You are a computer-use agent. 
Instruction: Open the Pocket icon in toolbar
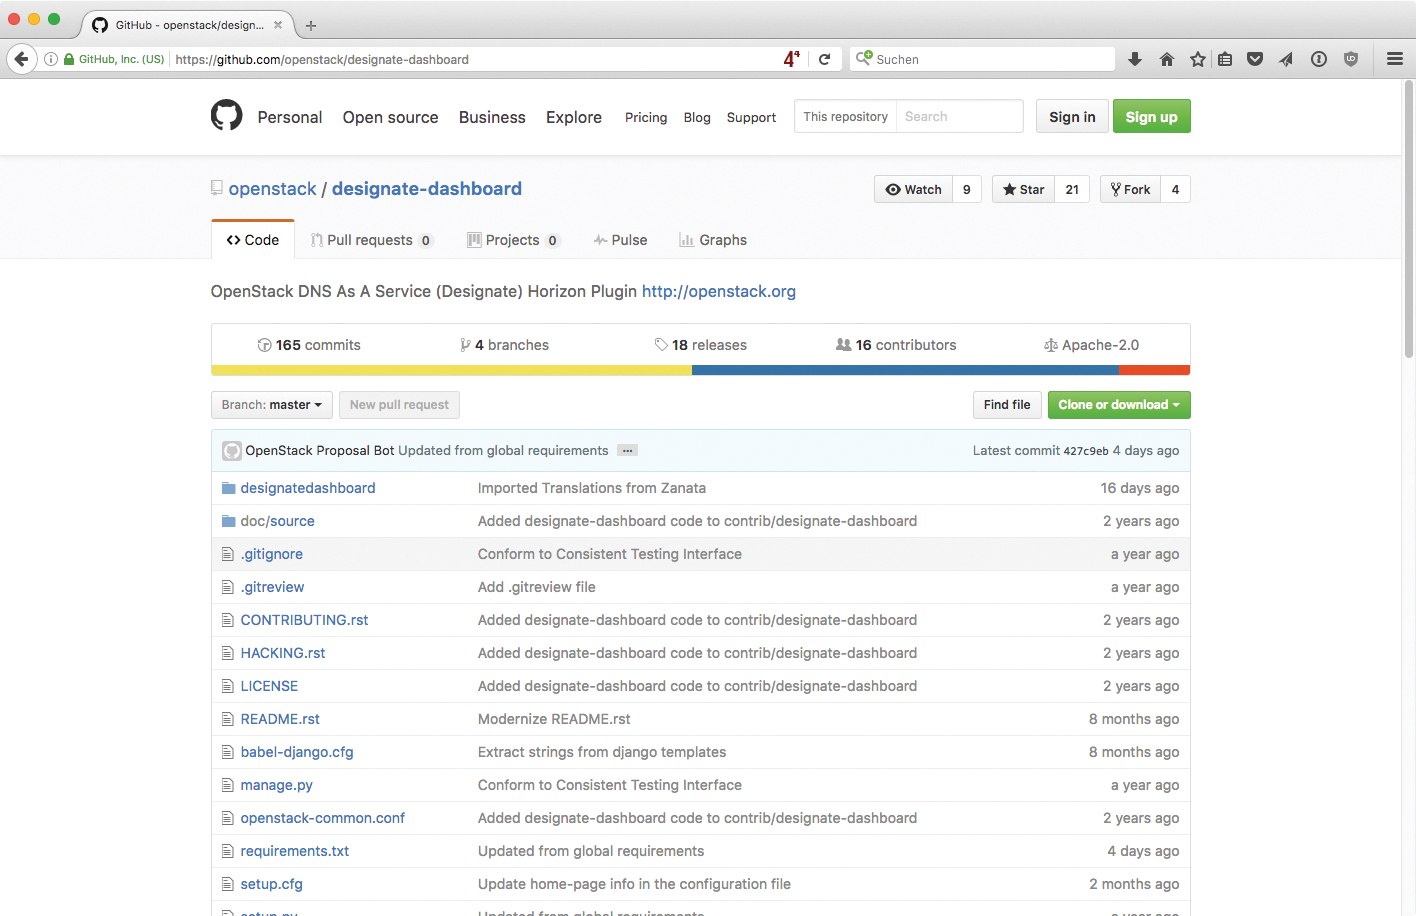click(x=1254, y=59)
